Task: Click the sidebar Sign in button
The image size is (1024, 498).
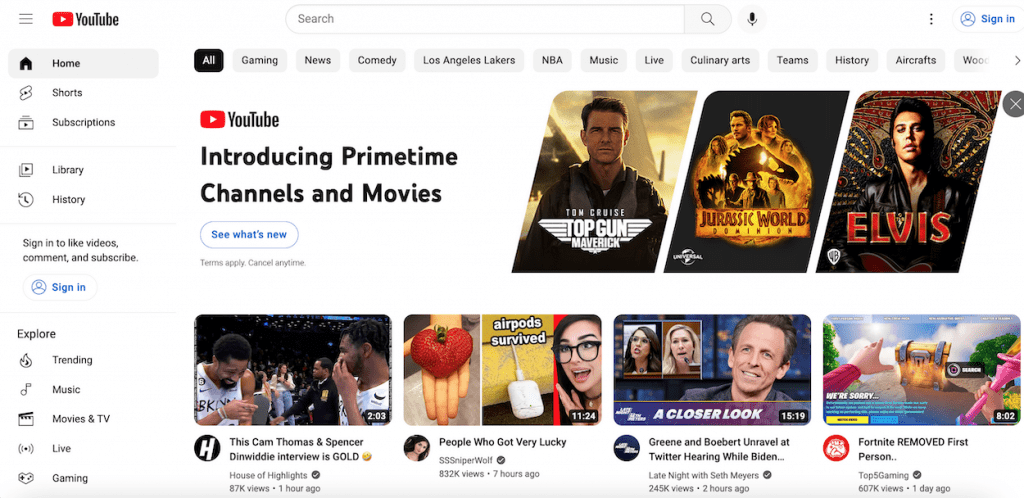Action: point(59,287)
